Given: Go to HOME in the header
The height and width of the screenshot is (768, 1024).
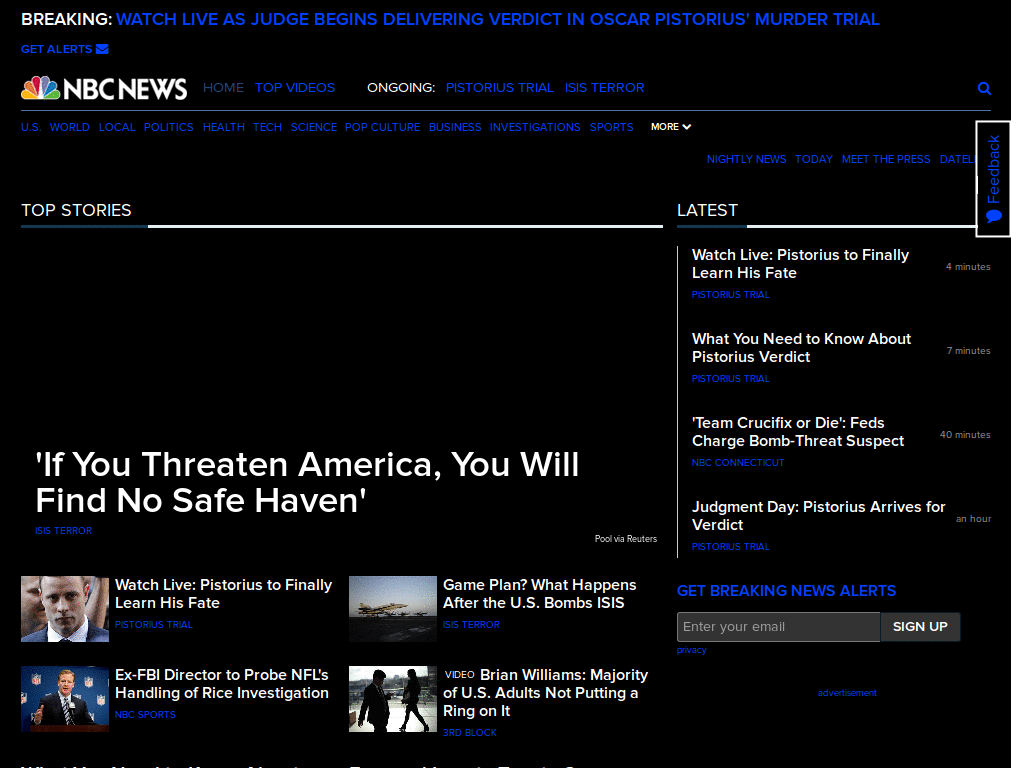Looking at the screenshot, I should pos(223,88).
